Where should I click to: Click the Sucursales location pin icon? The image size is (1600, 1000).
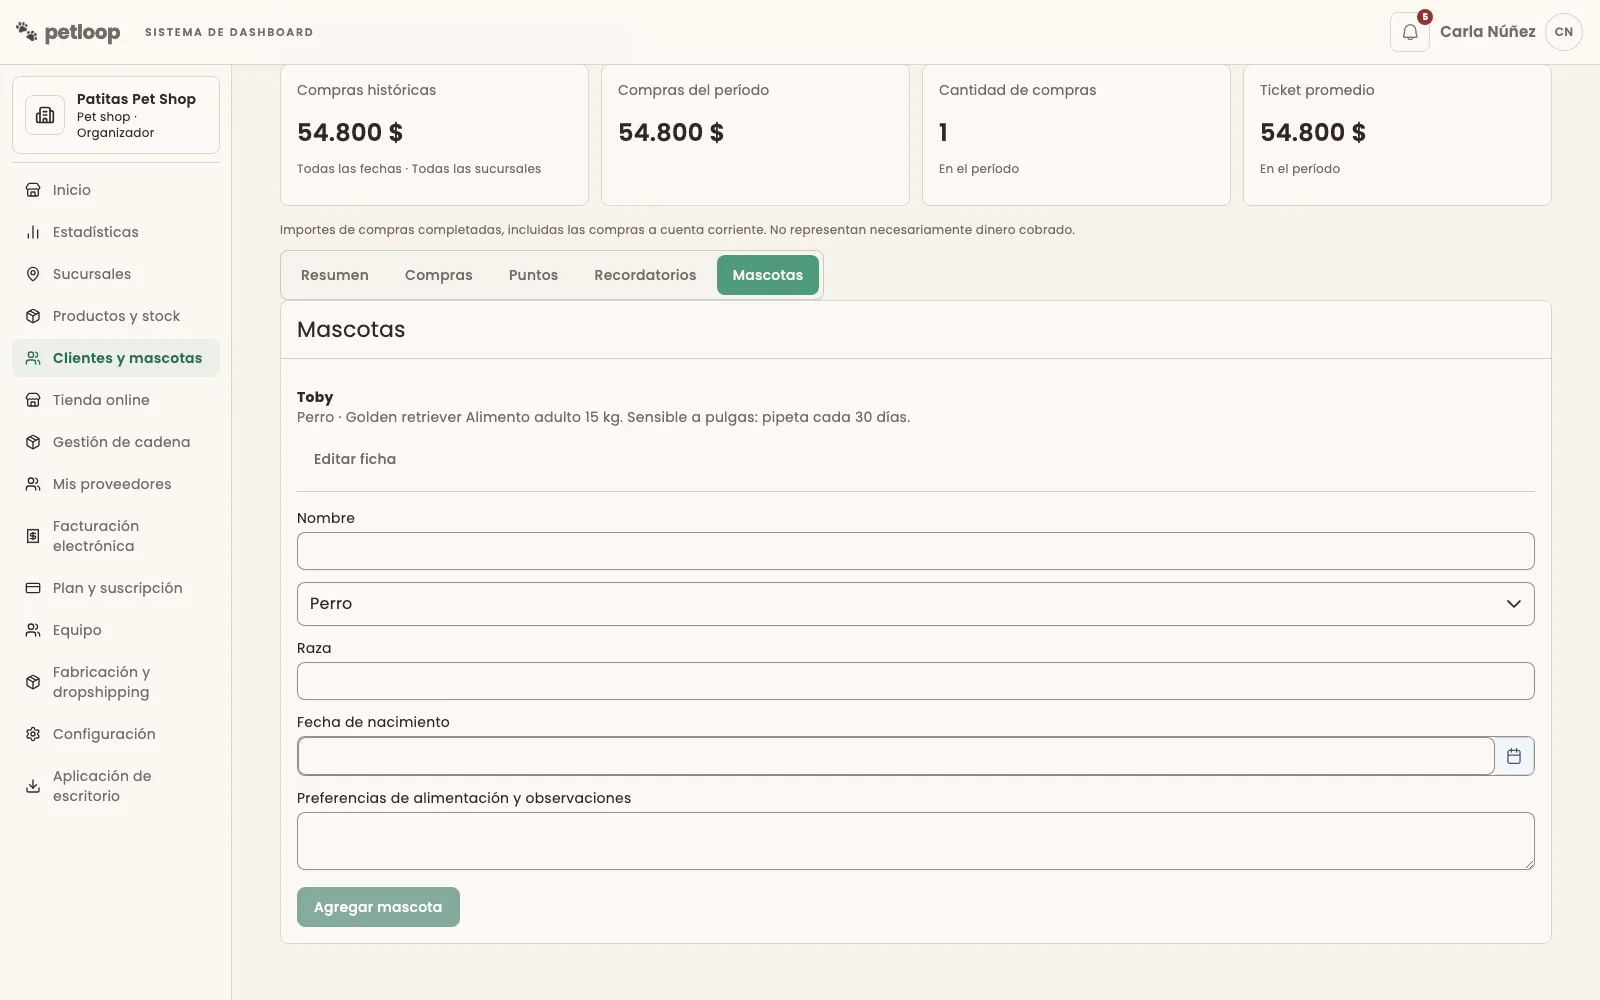point(33,274)
